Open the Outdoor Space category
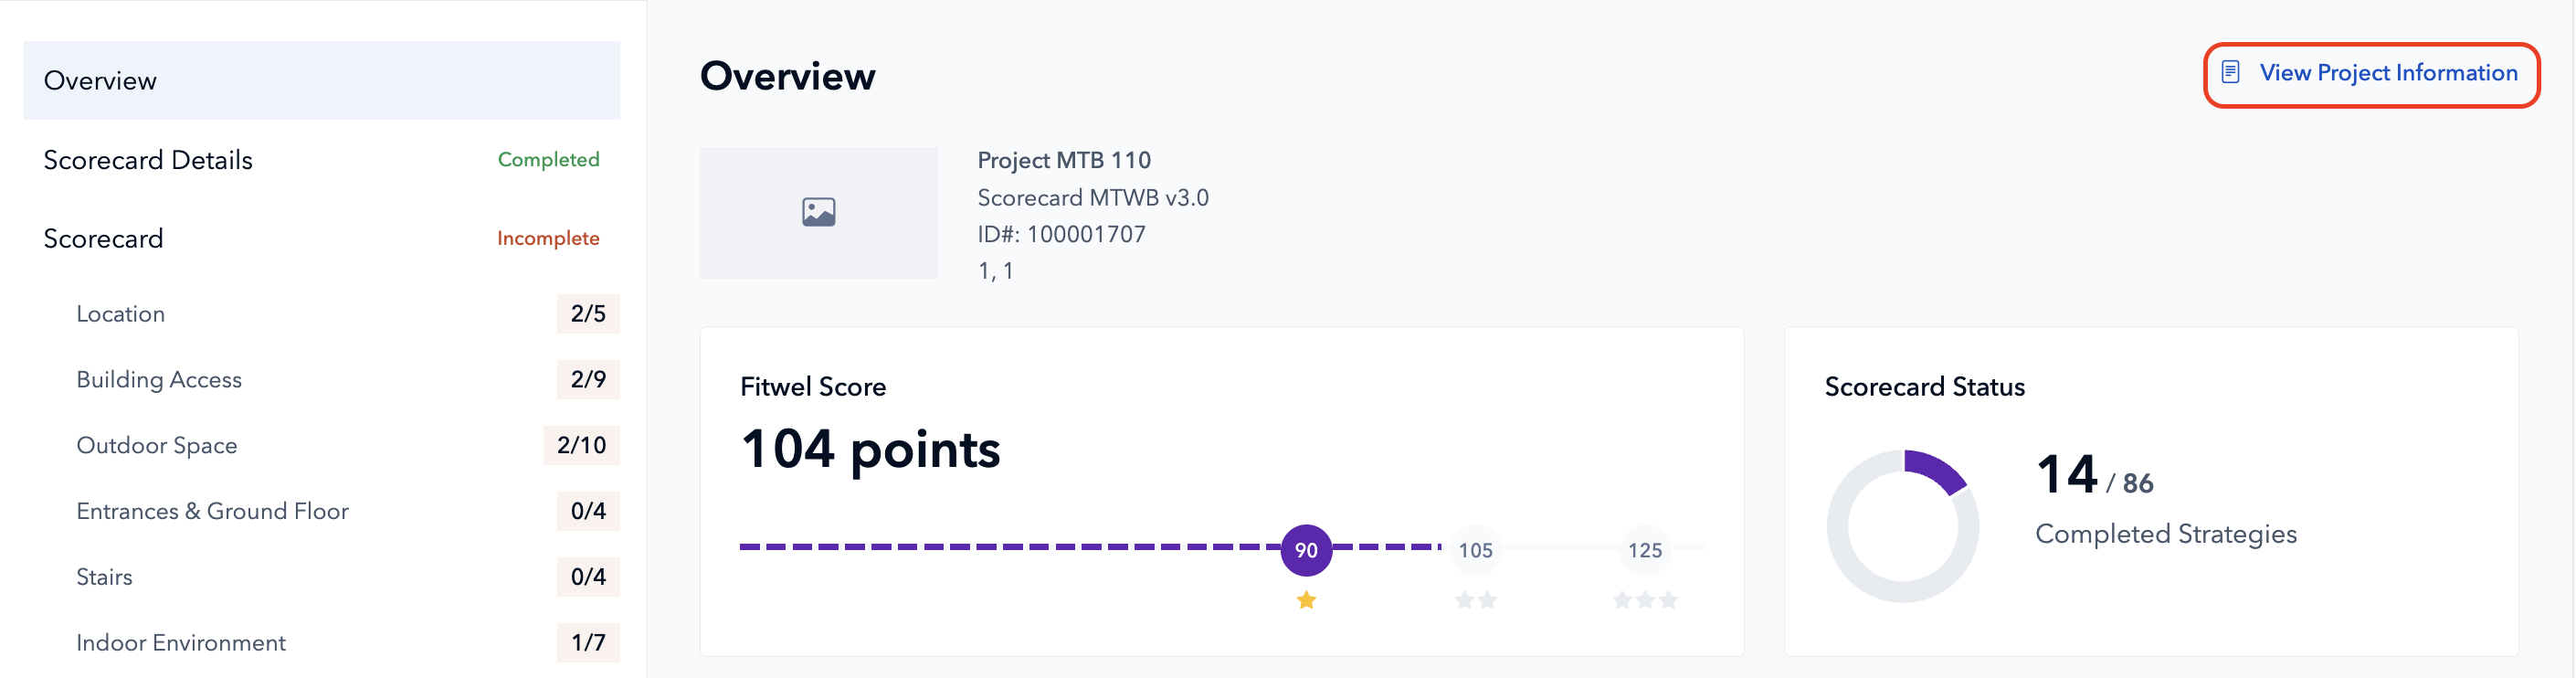Screen dimensions: 2576x678 coord(157,446)
